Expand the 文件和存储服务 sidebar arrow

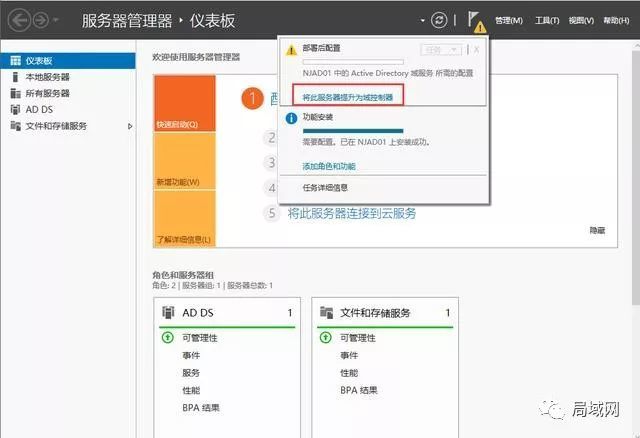coord(130,126)
